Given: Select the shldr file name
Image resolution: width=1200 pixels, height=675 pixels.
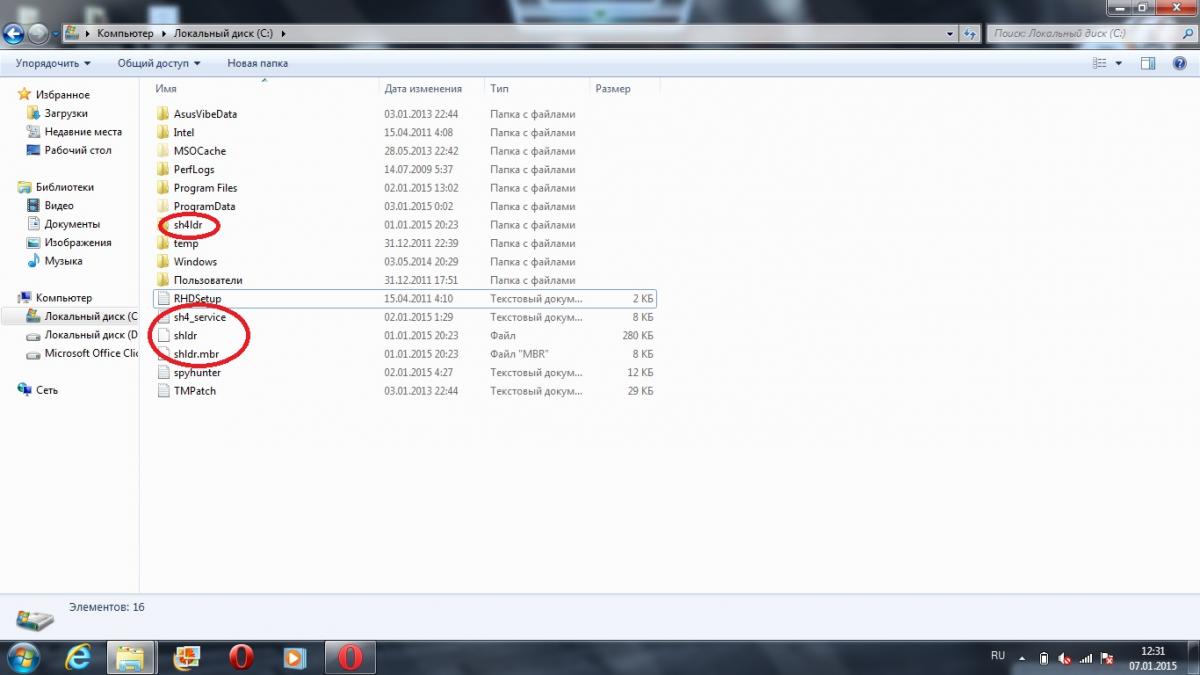Looking at the screenshot, I should click(185, 336).
